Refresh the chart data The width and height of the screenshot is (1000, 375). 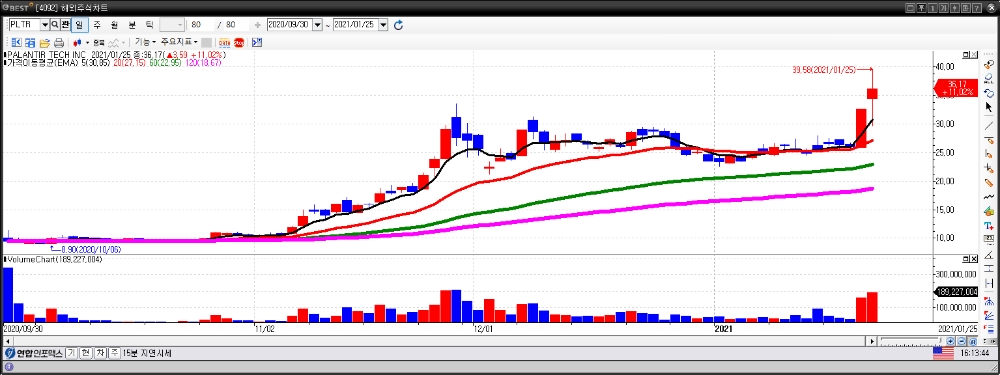click(x=399, y=25)
